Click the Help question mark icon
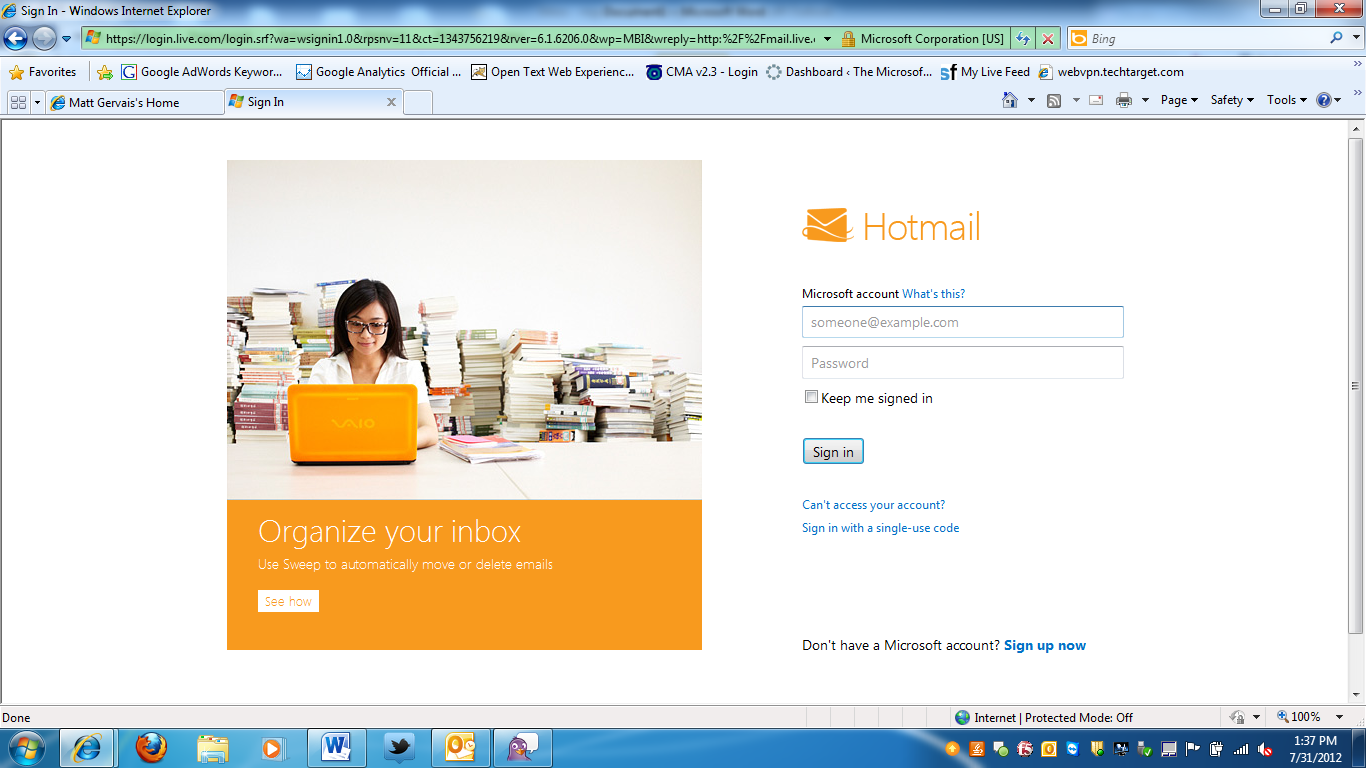Screen dimensions: 1366x768 [x=1323, y=100]
